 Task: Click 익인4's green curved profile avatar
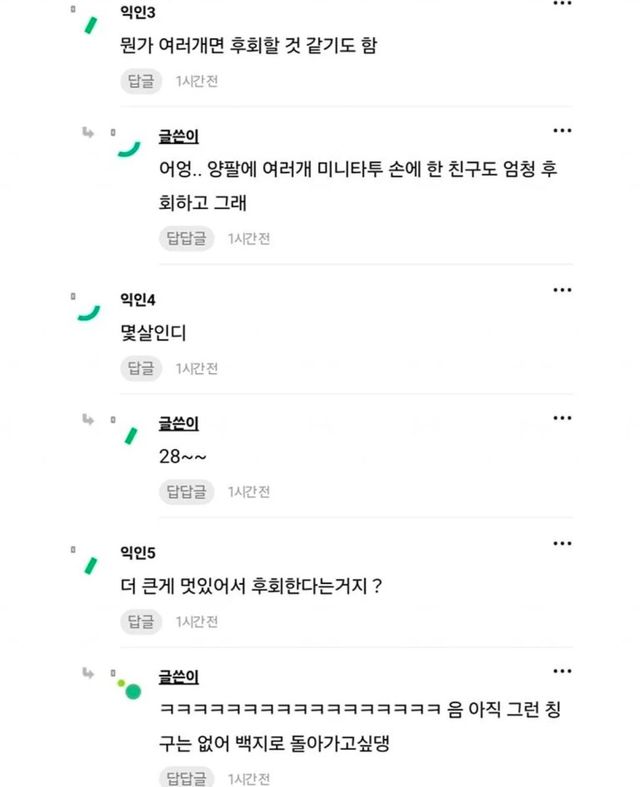(89, 312)
